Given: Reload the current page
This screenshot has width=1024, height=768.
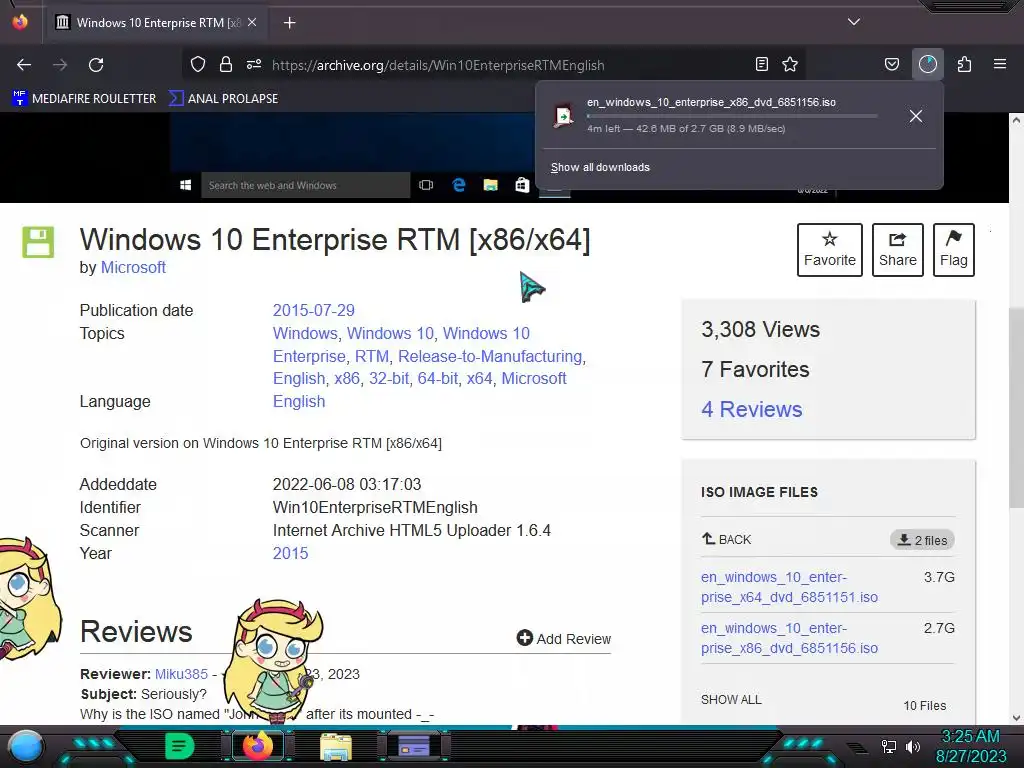Looking at the screenshot, I should coord(96,65).
